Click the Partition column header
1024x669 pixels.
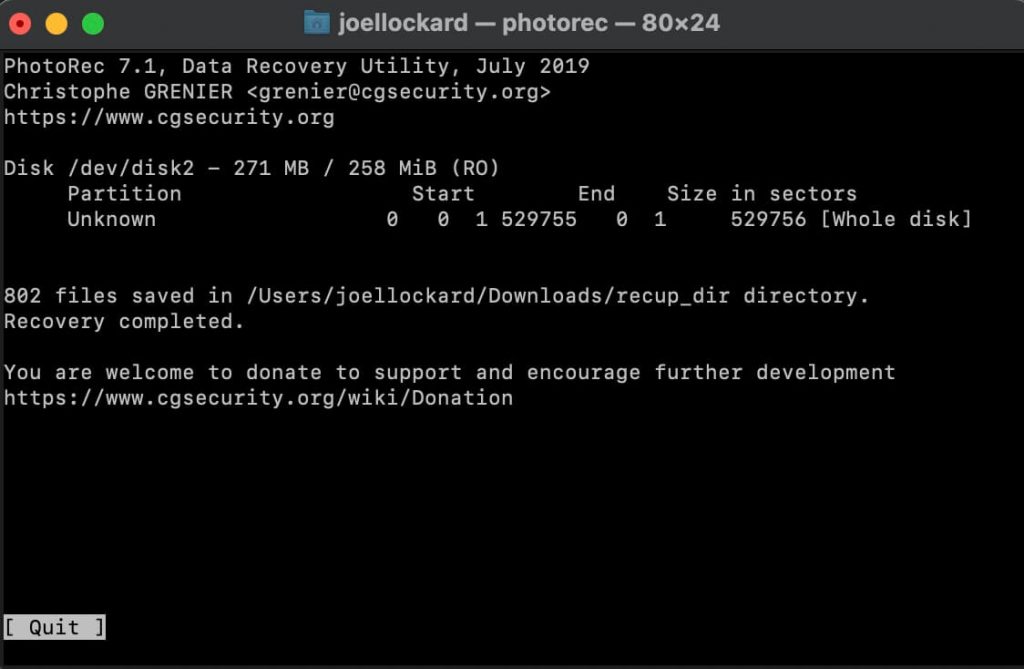pyautogui.click(x=124, y=193)
